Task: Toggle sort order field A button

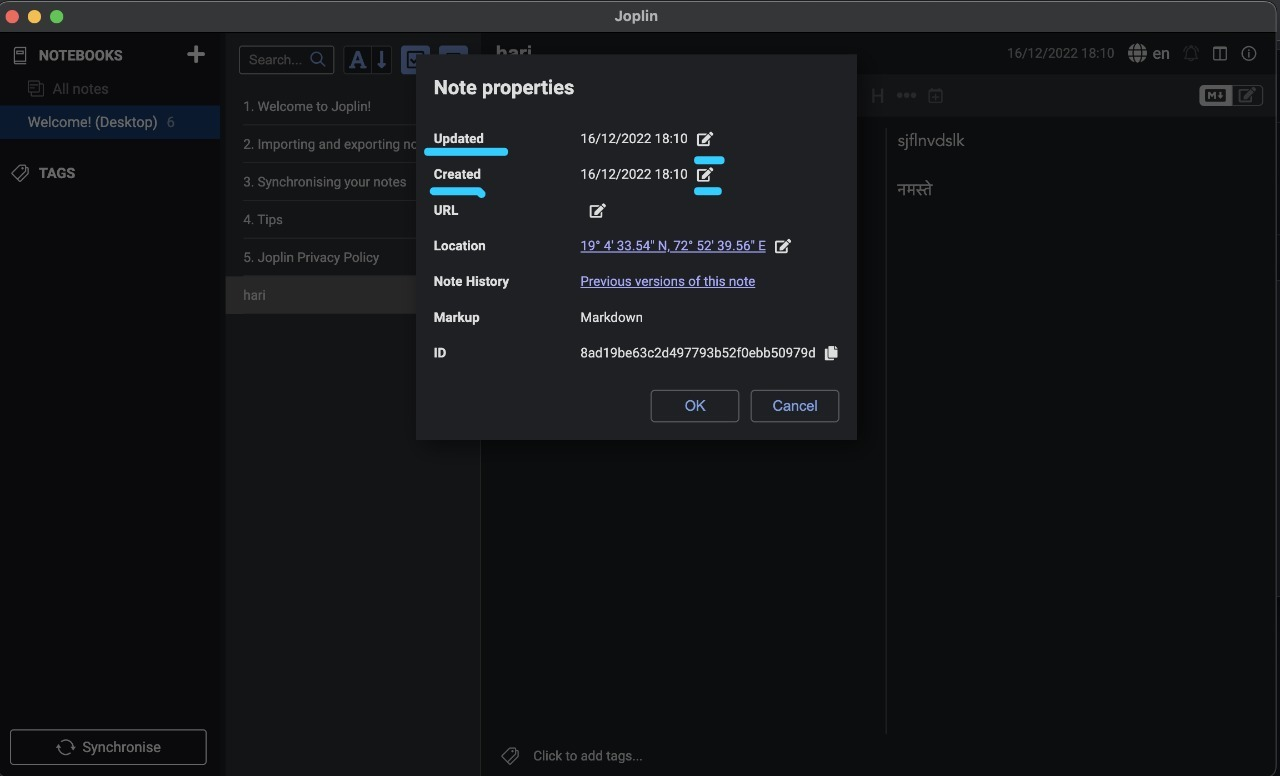Action: [x=357, y=60]
